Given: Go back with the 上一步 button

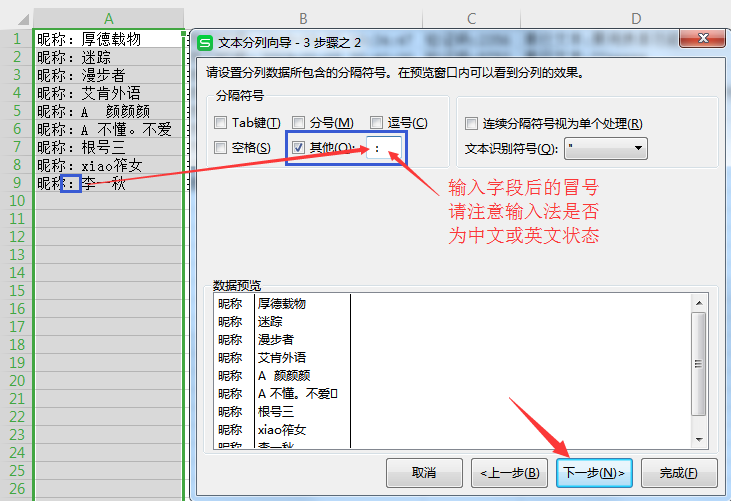Looking at the screenshot, I should coord(509,472).
